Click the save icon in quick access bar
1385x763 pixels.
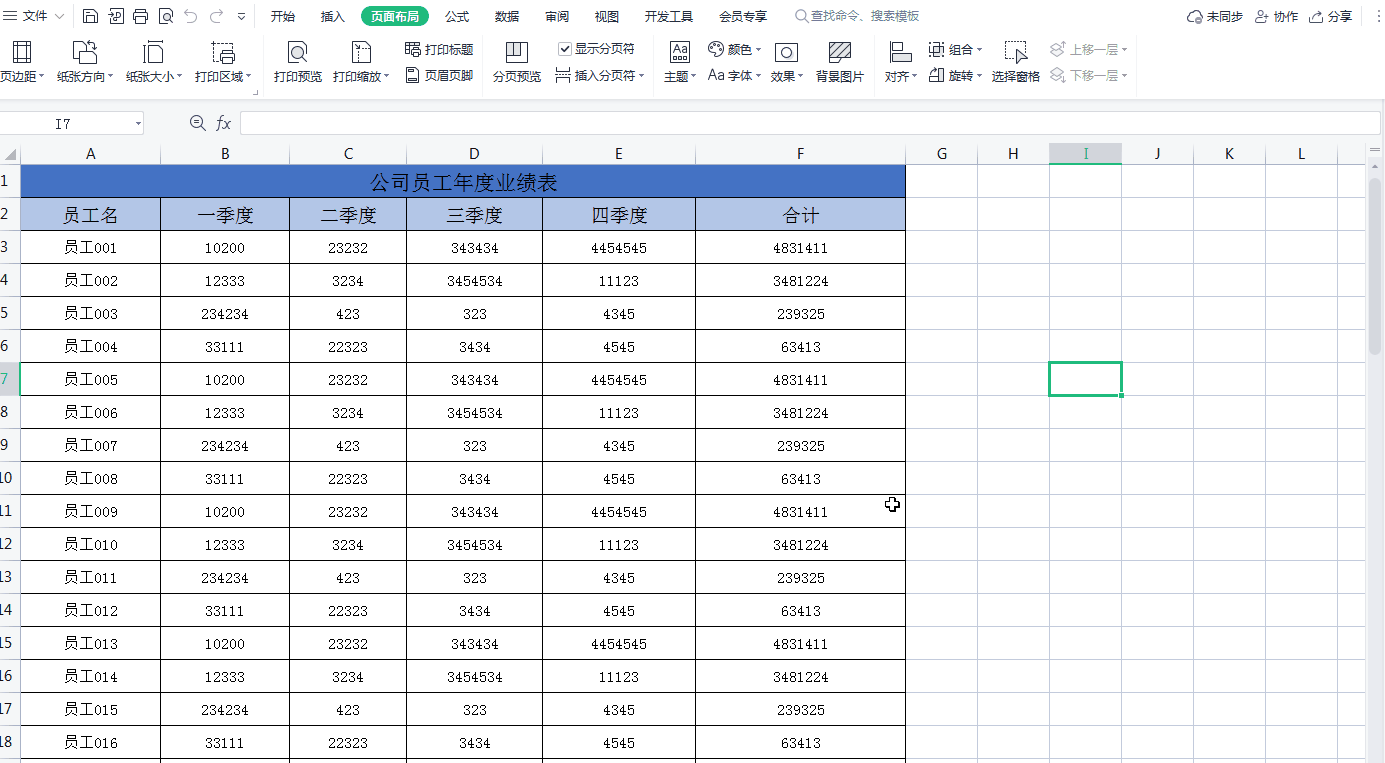coord(90,16)
